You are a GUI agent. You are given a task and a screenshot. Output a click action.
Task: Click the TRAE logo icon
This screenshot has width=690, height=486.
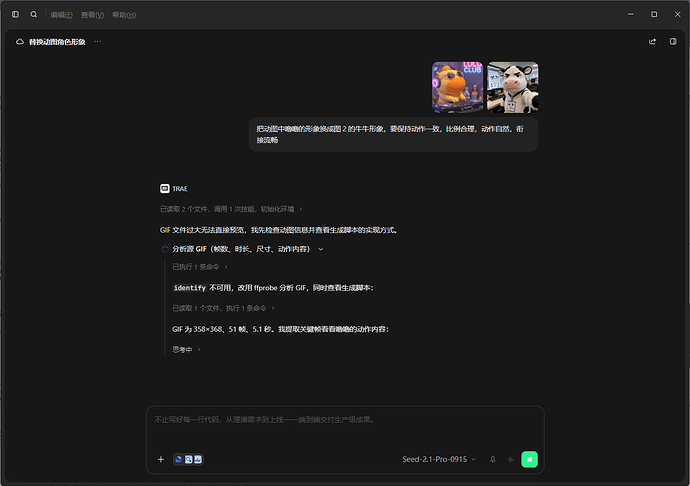165,188
